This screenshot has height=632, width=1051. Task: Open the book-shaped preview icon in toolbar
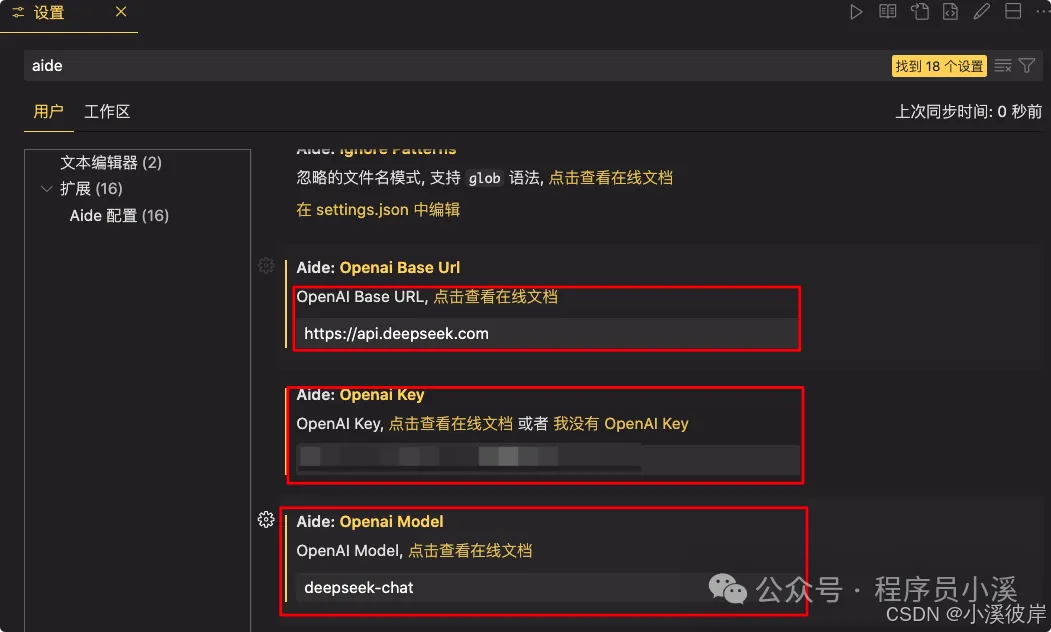click(x=887, y=12)
